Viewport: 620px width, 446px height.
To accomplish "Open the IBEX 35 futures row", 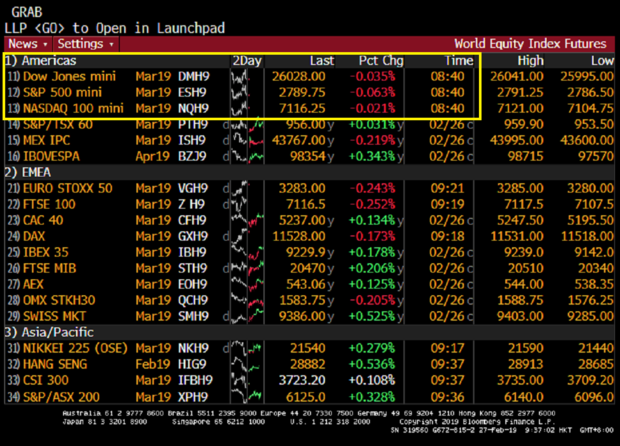I will [310, 252].
